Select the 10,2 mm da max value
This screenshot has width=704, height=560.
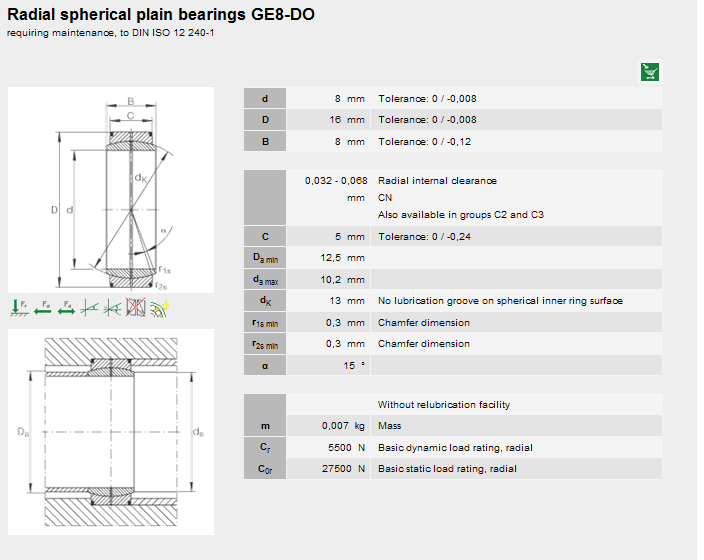pos(343,280)
